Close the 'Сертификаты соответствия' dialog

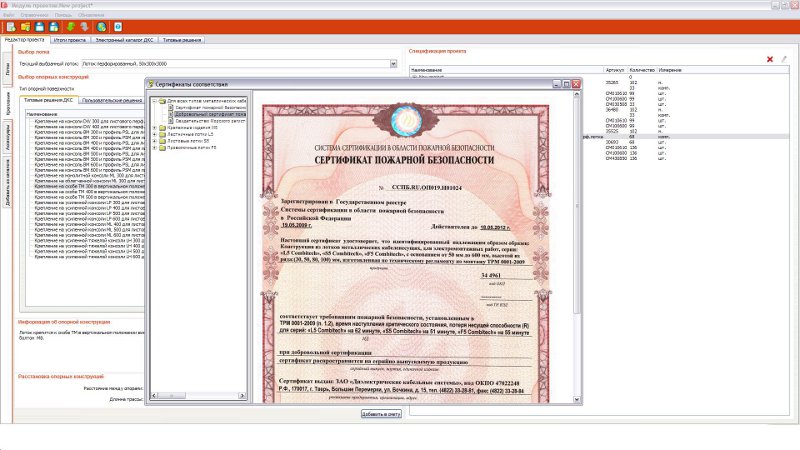(574, 86)
